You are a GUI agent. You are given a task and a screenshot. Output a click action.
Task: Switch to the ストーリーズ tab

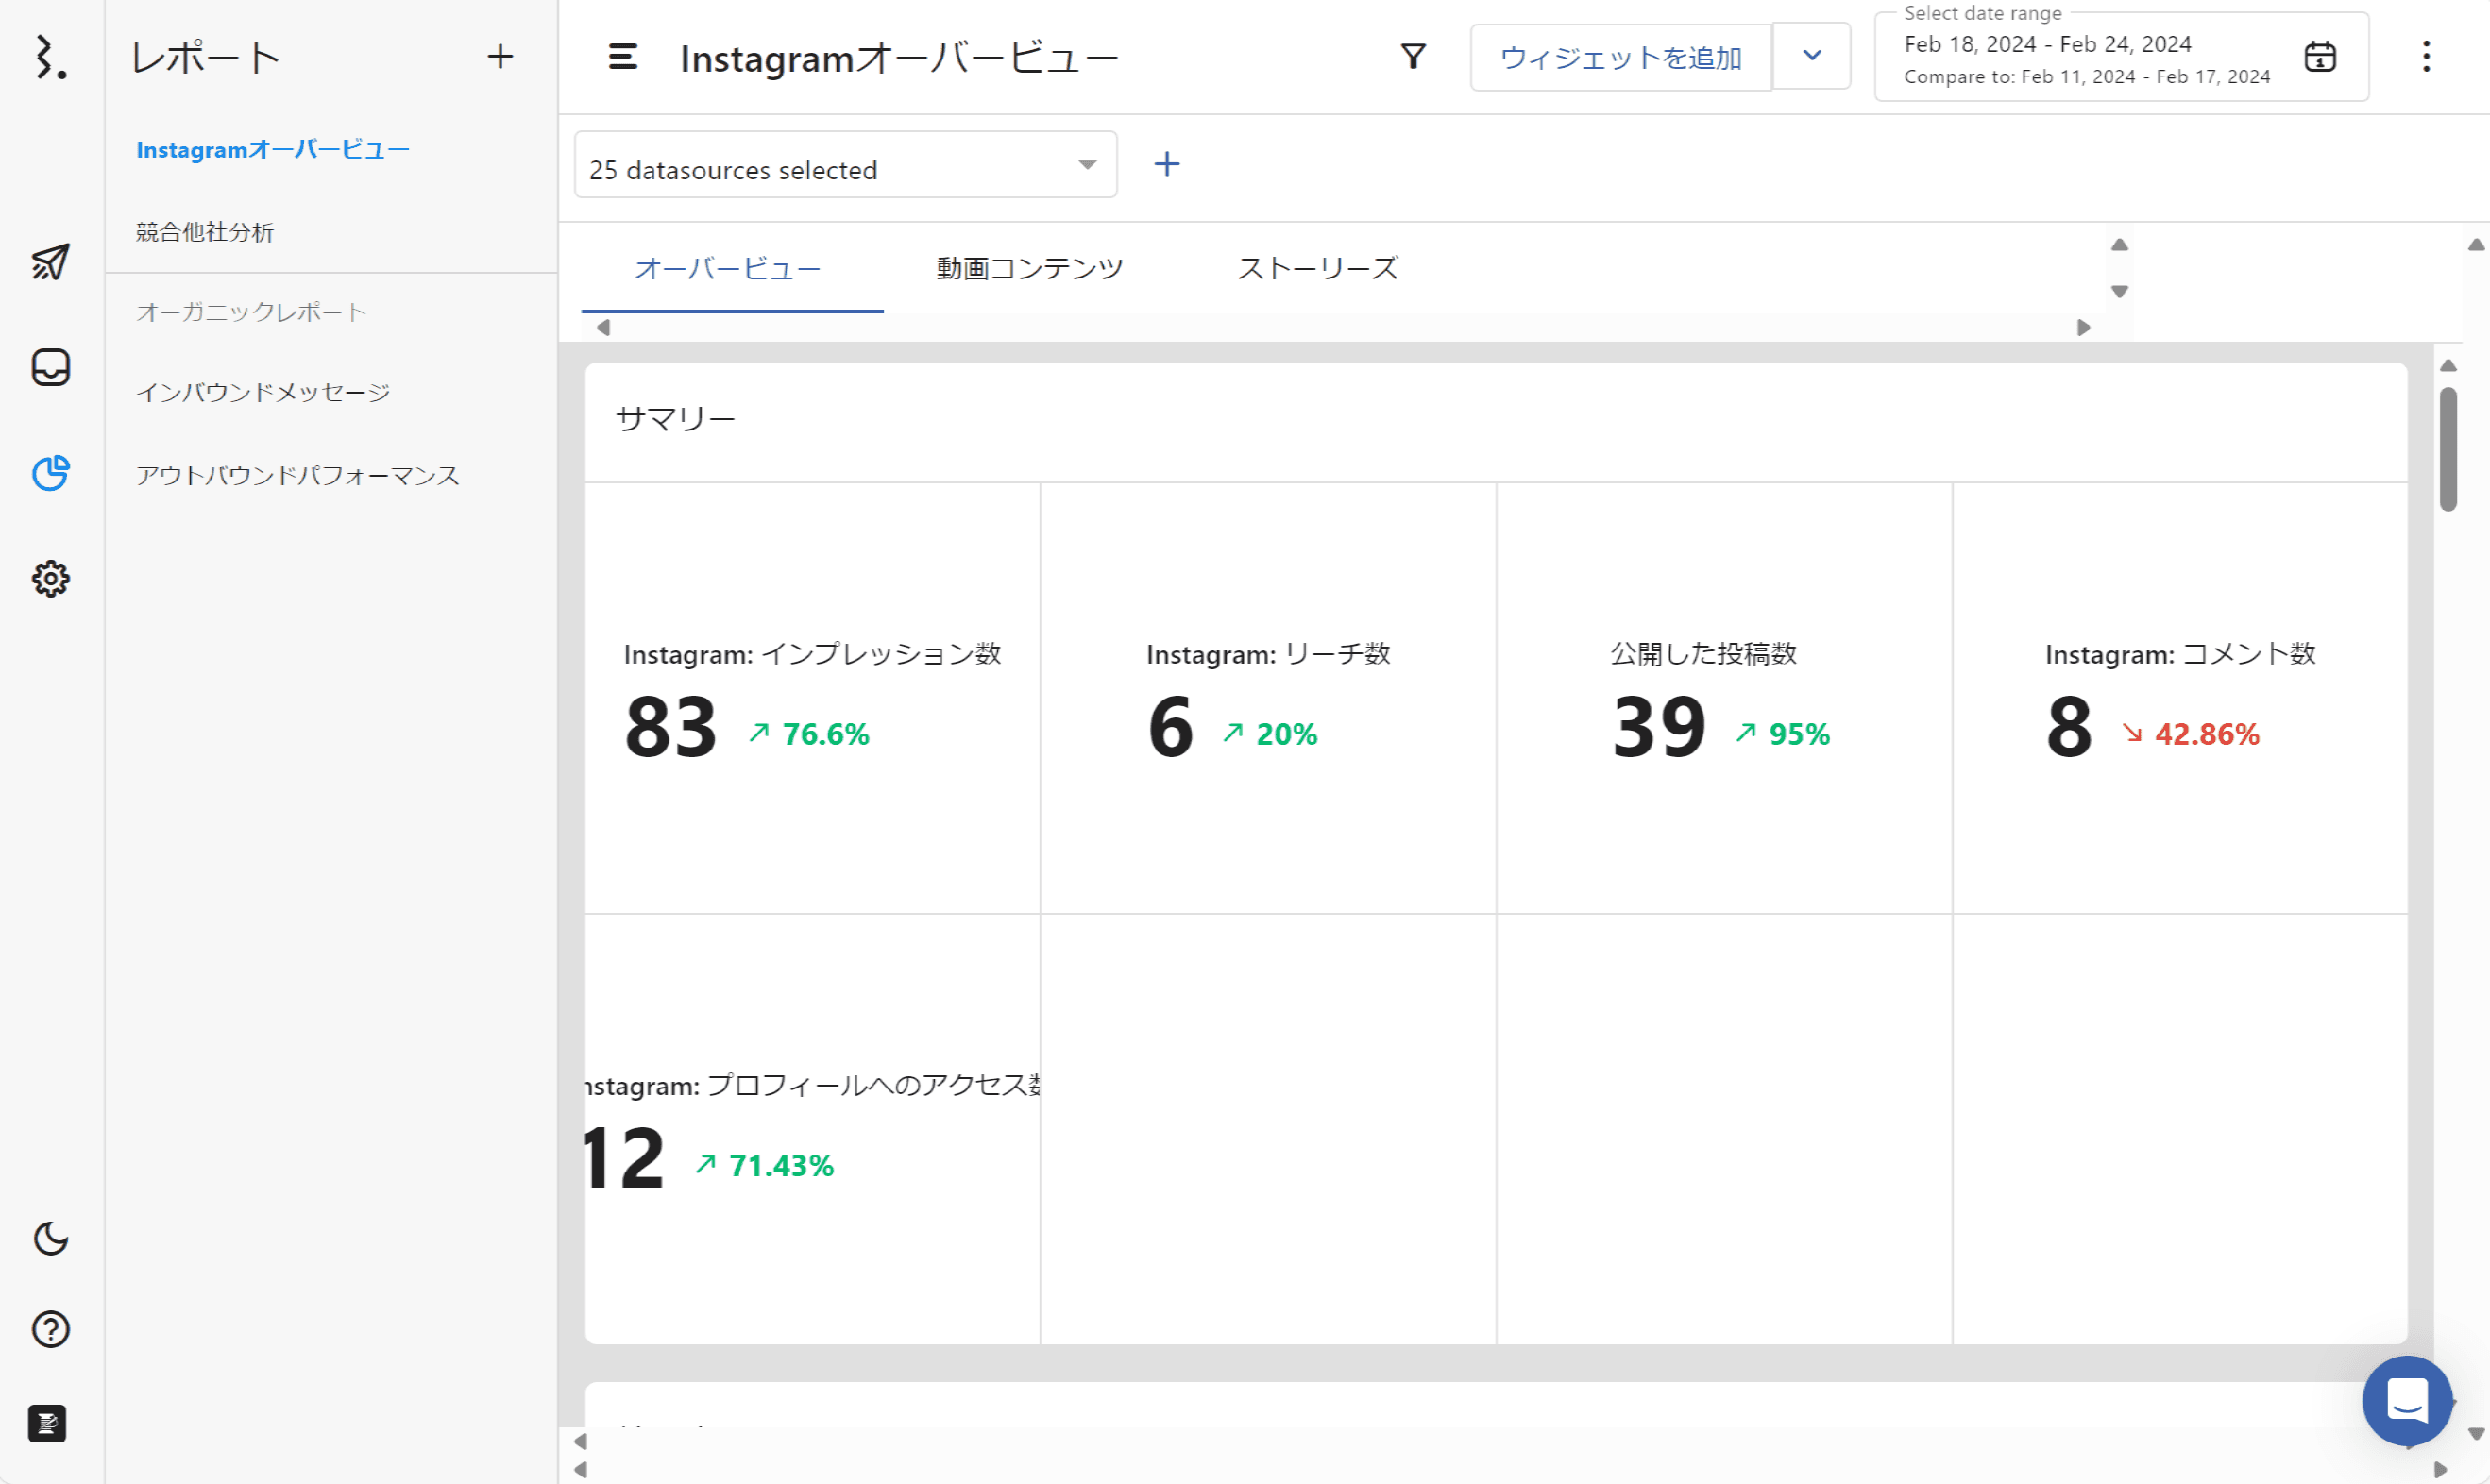click(x=1317, y=268)
